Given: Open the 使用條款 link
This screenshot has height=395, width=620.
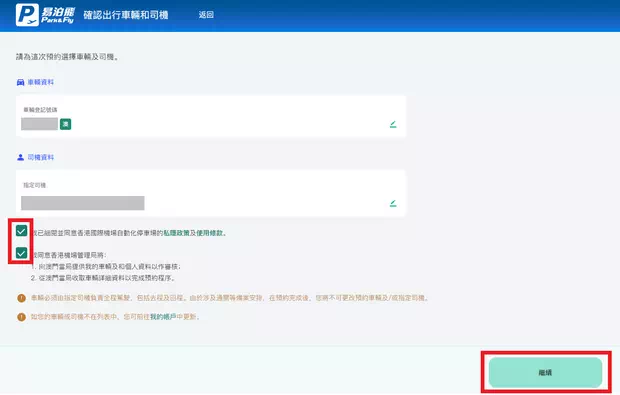Looking at the screenshot, I should (210, 233).
